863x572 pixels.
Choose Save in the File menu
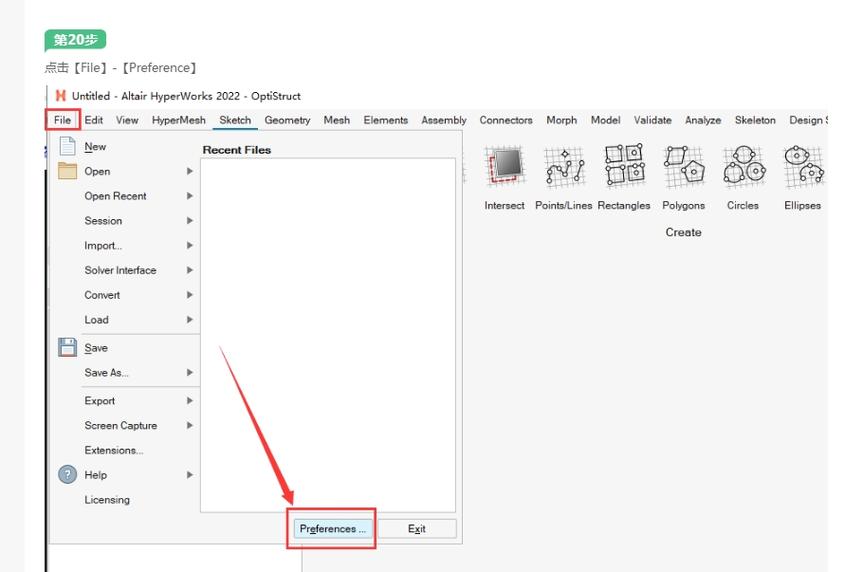point(96,348)
